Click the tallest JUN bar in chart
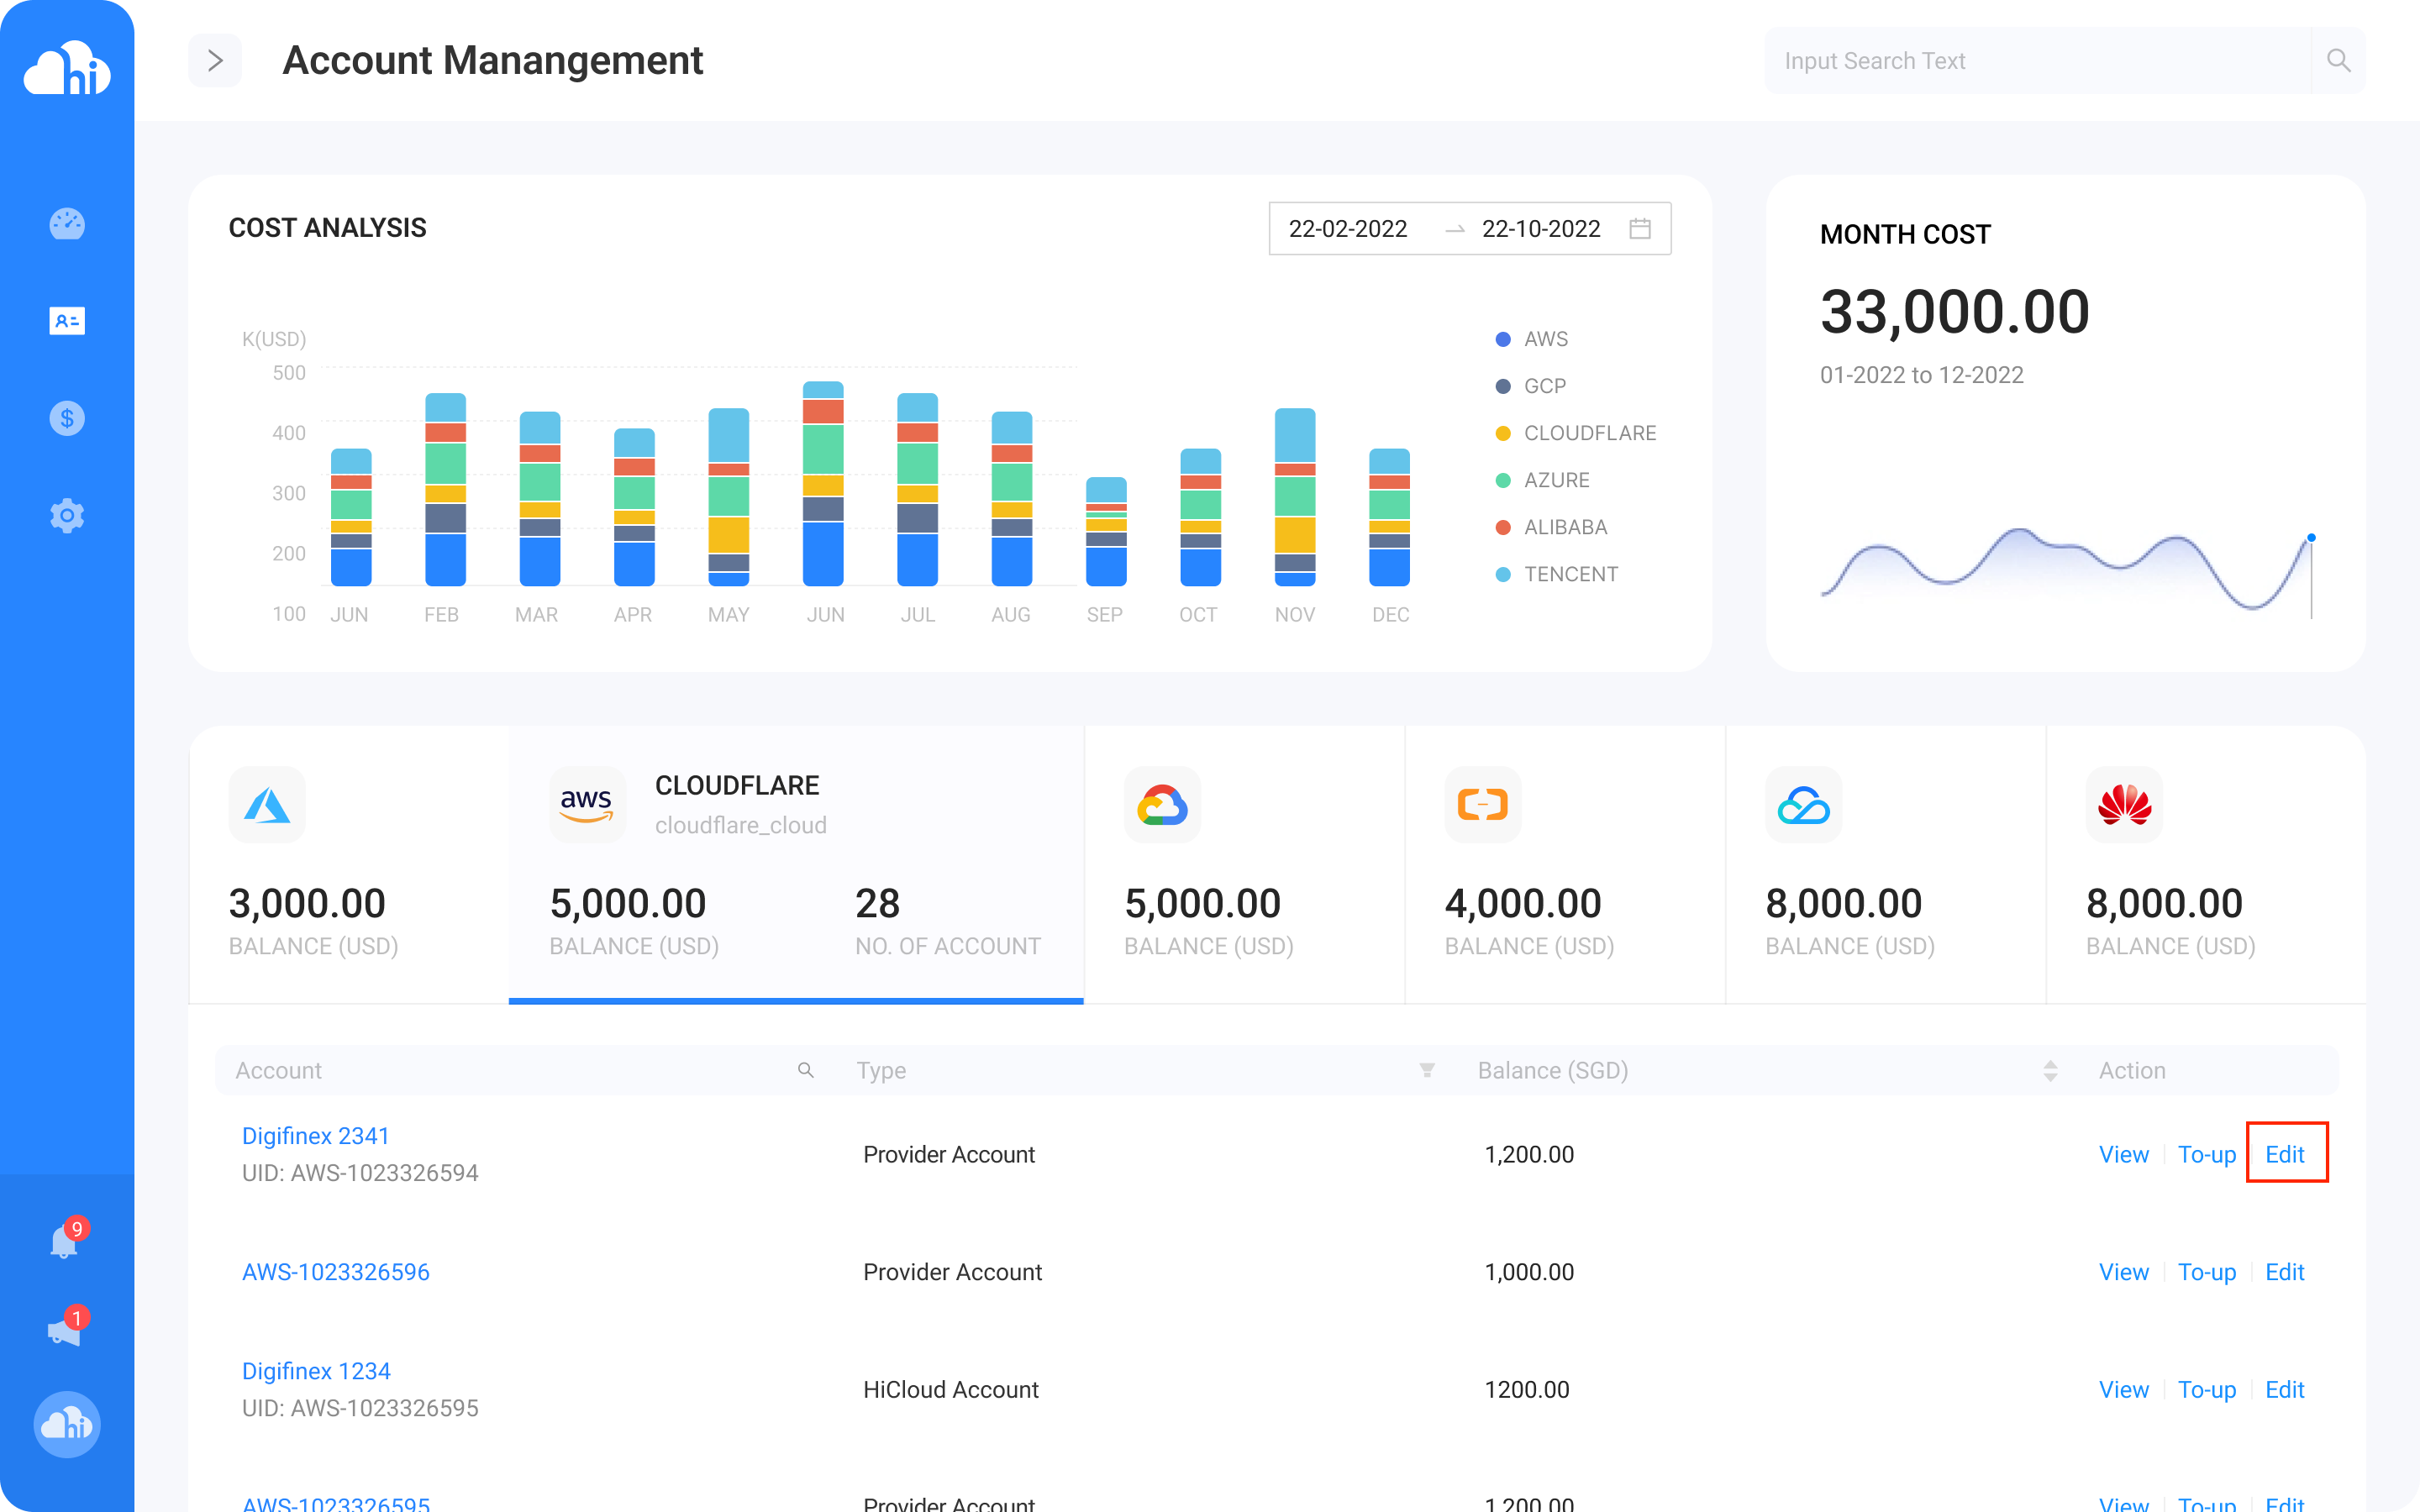Viewport: 2420px width, 1512px height. click(823, 483)
